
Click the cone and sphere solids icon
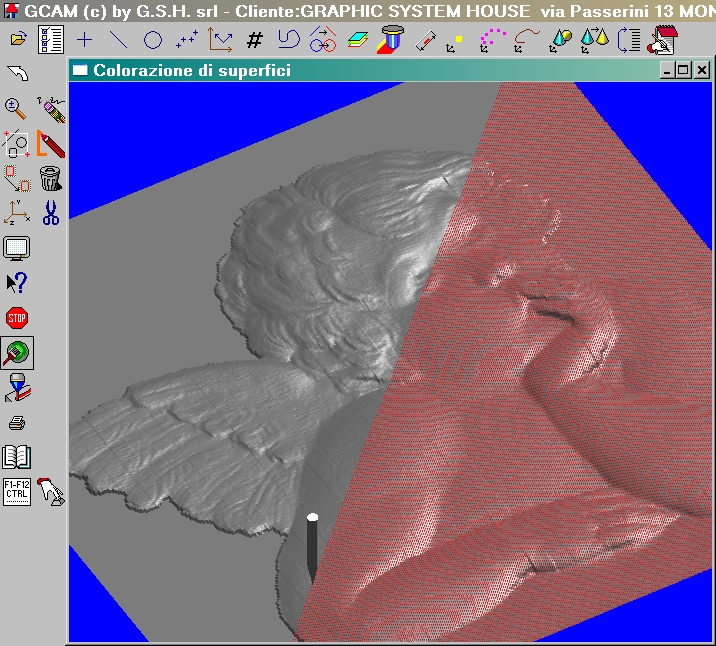(x=561, y=41)
